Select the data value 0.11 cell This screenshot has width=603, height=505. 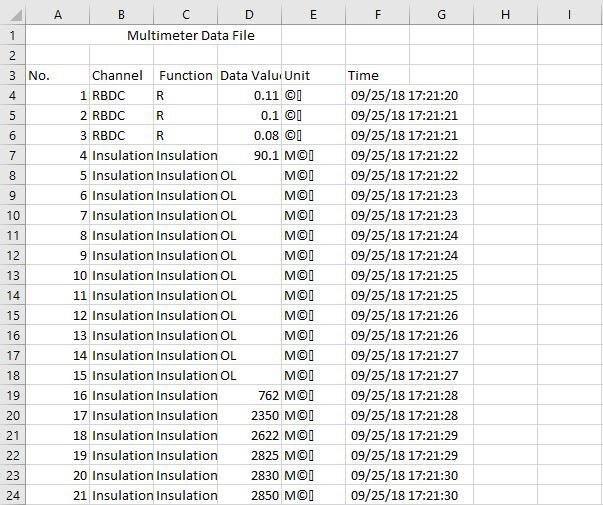pyautogui.click(x=250, y=95)
